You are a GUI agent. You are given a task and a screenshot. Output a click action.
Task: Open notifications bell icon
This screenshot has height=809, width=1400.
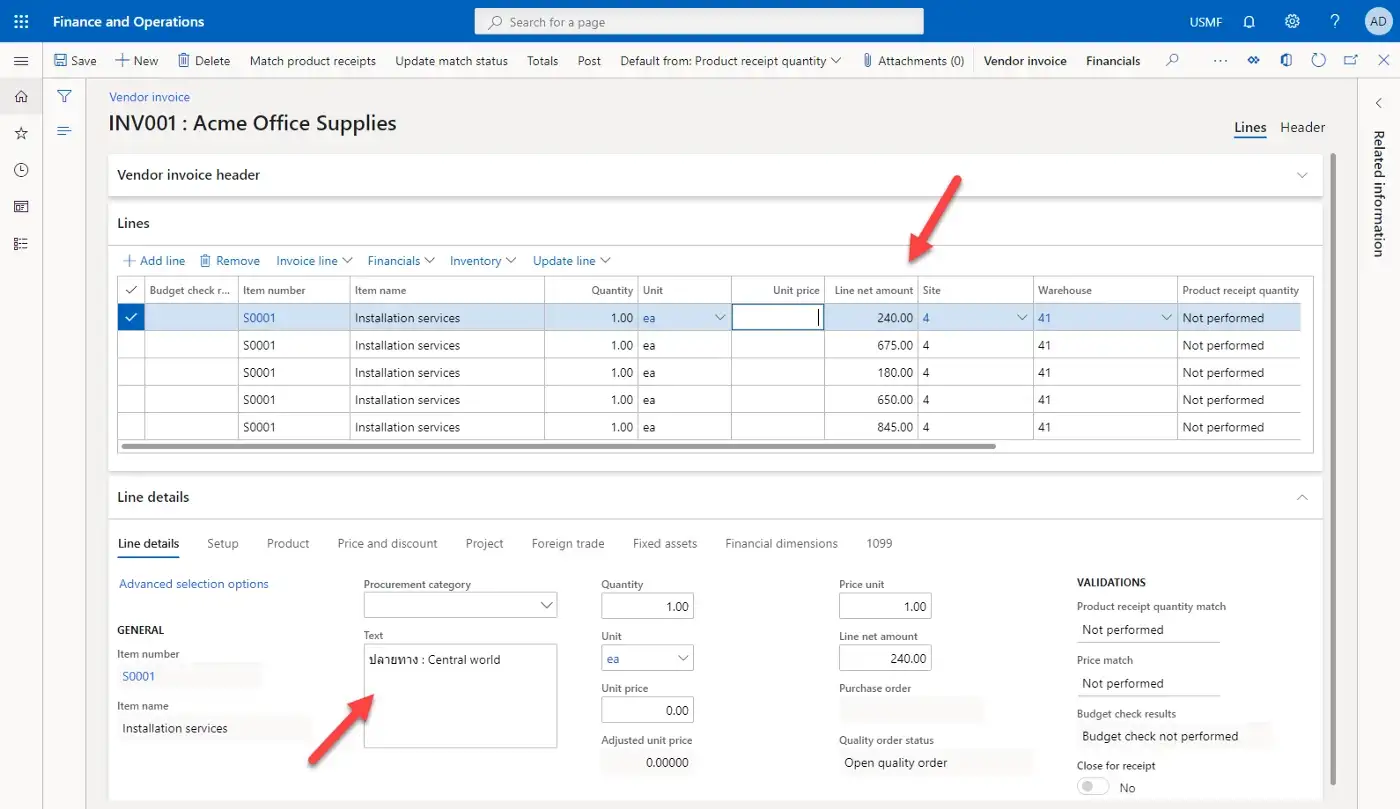pos(1249,21)
